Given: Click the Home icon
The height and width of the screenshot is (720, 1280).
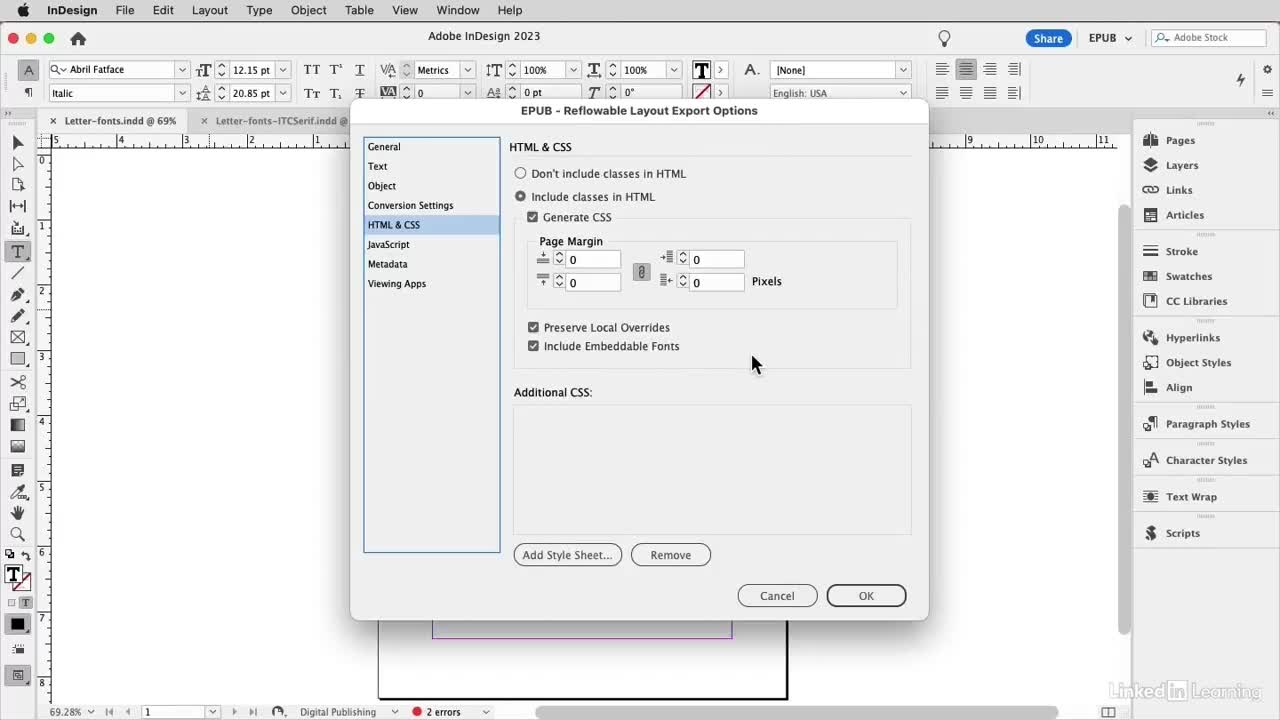Looking at the screenshot, I should point(78,38).
